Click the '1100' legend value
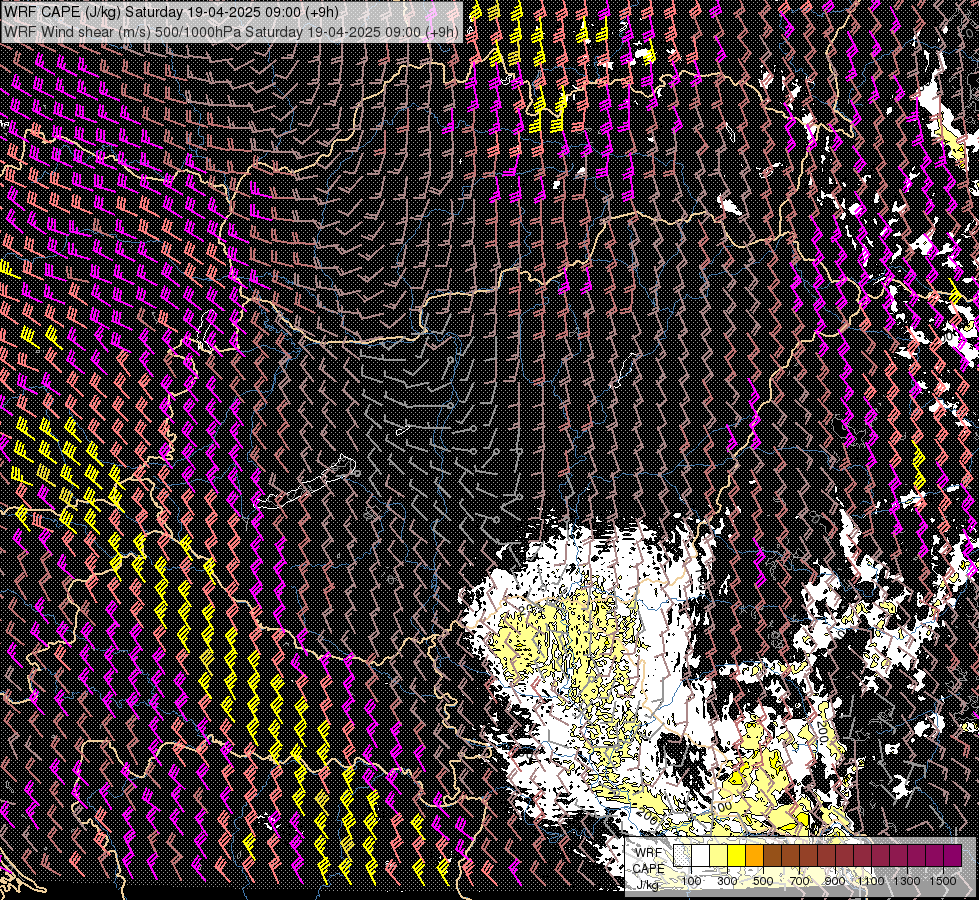This screenshot has width=979, height=900. (x=871, y=881)
